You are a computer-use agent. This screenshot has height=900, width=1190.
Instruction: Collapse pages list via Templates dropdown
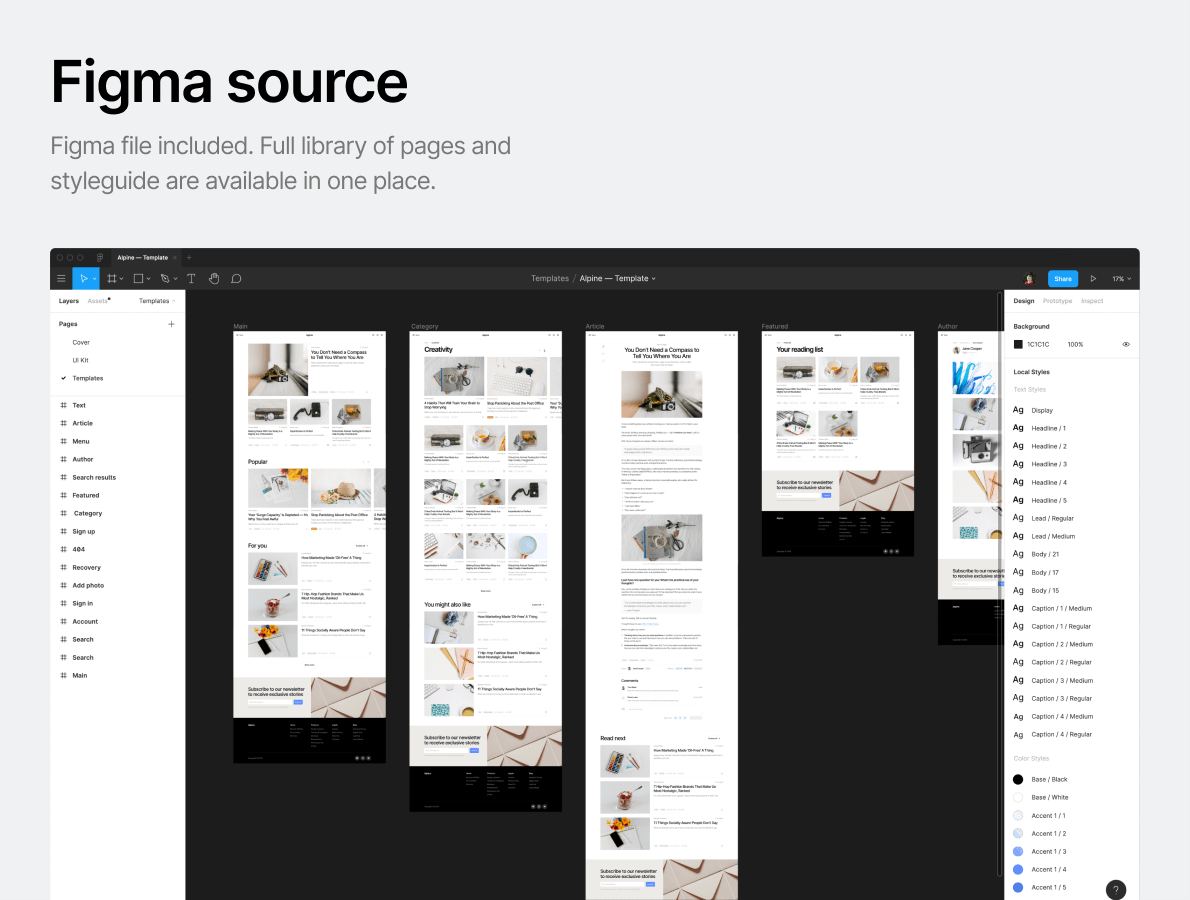157,301
